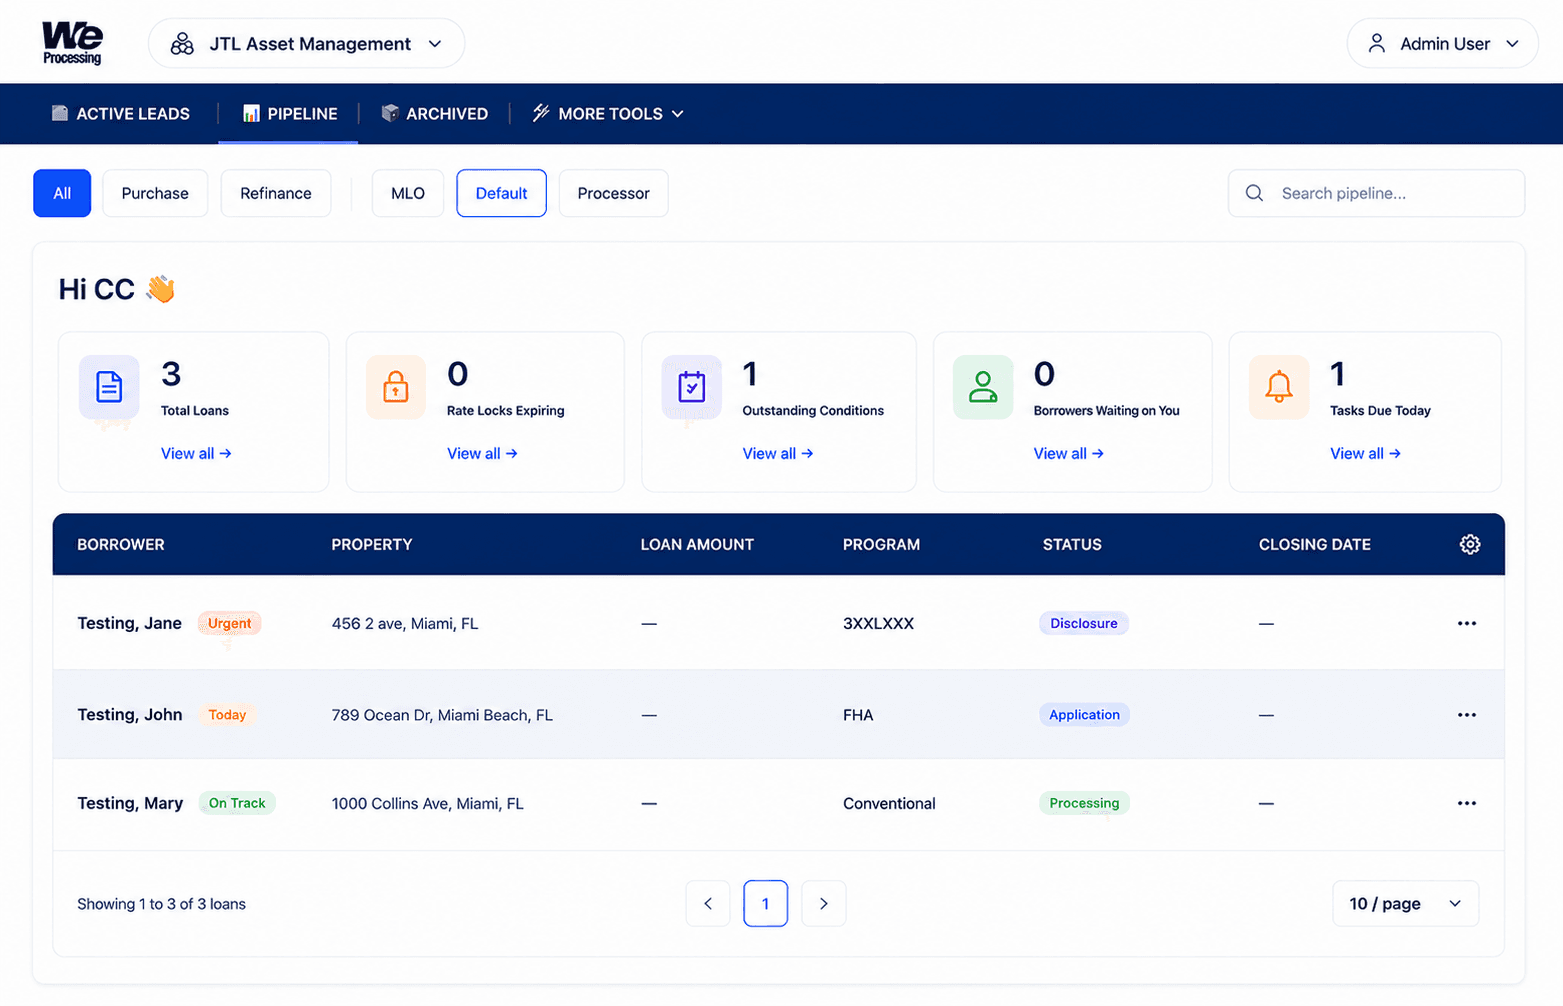This screenshot has width=1563, height=1006.
Task: Switch to the Archived tab
Action: coord(435,114)
